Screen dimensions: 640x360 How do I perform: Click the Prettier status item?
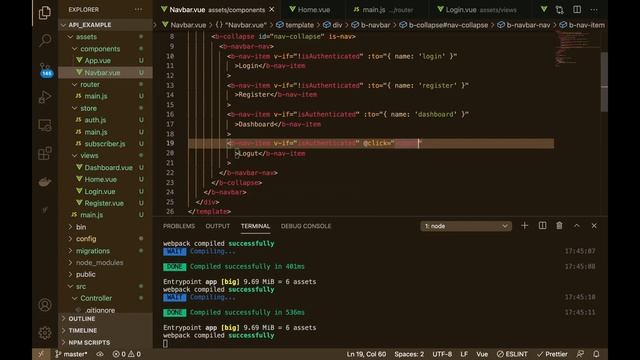552,354
